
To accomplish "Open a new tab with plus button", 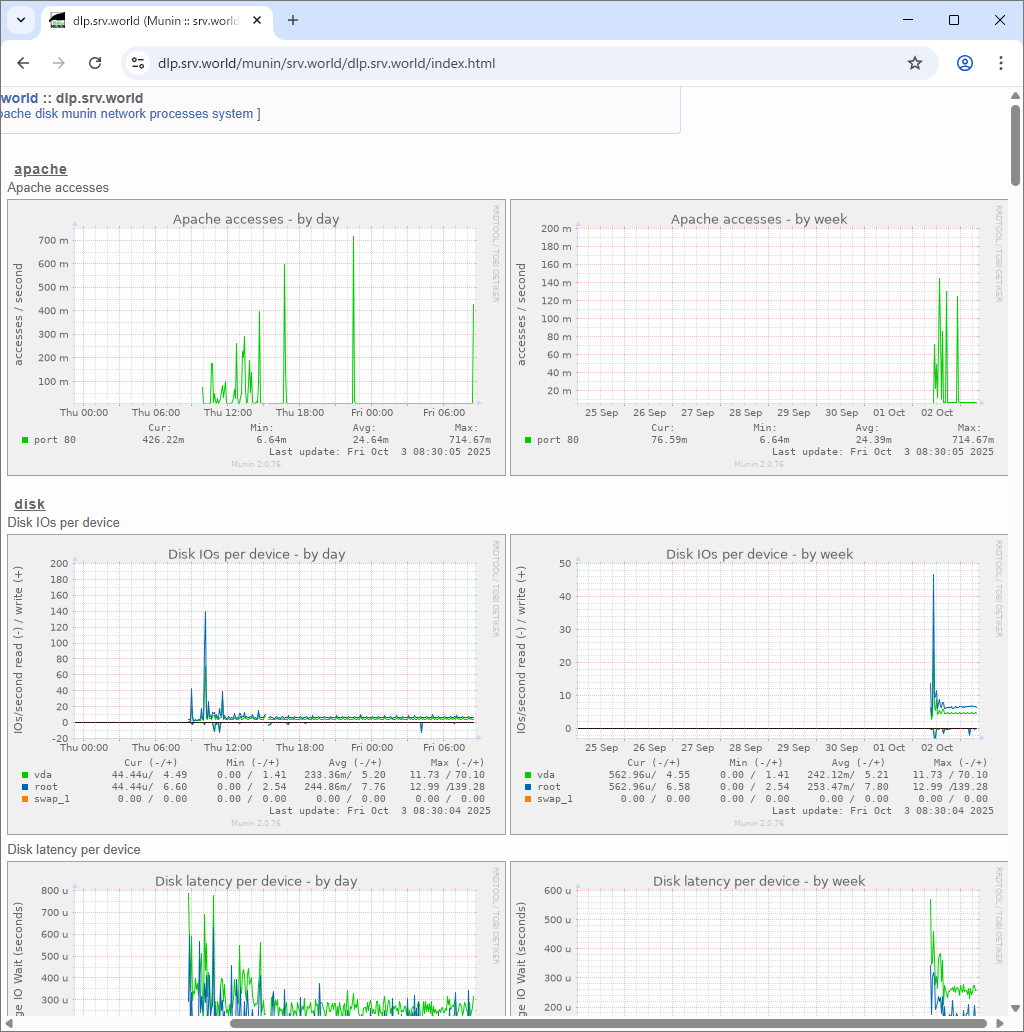I will pos(293,20).
